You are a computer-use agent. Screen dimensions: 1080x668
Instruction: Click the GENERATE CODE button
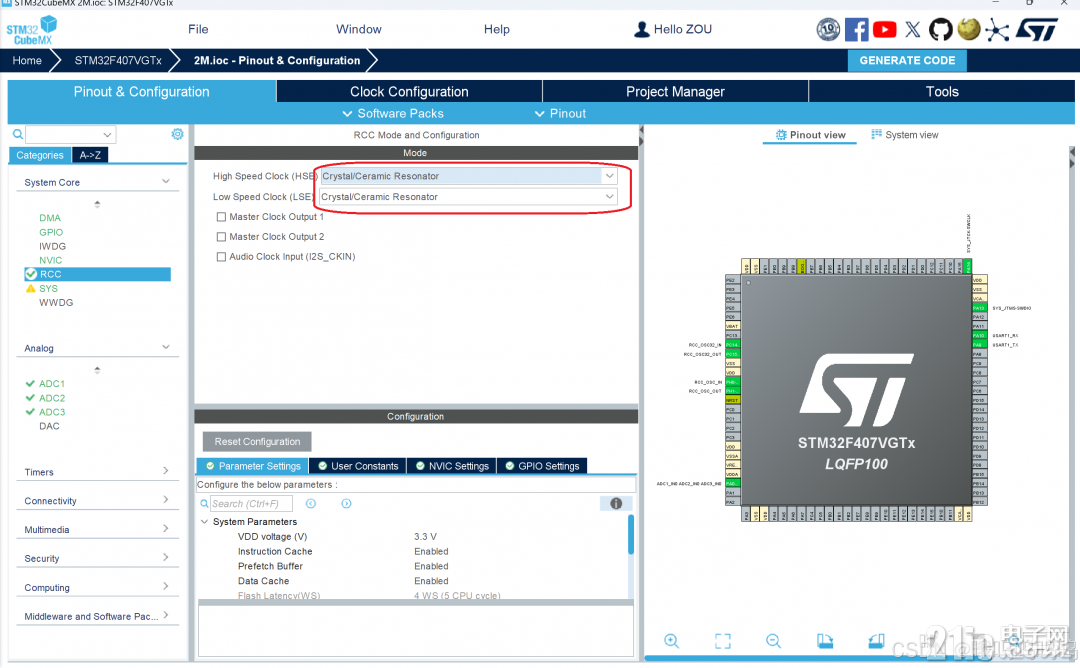coord(907,61)
